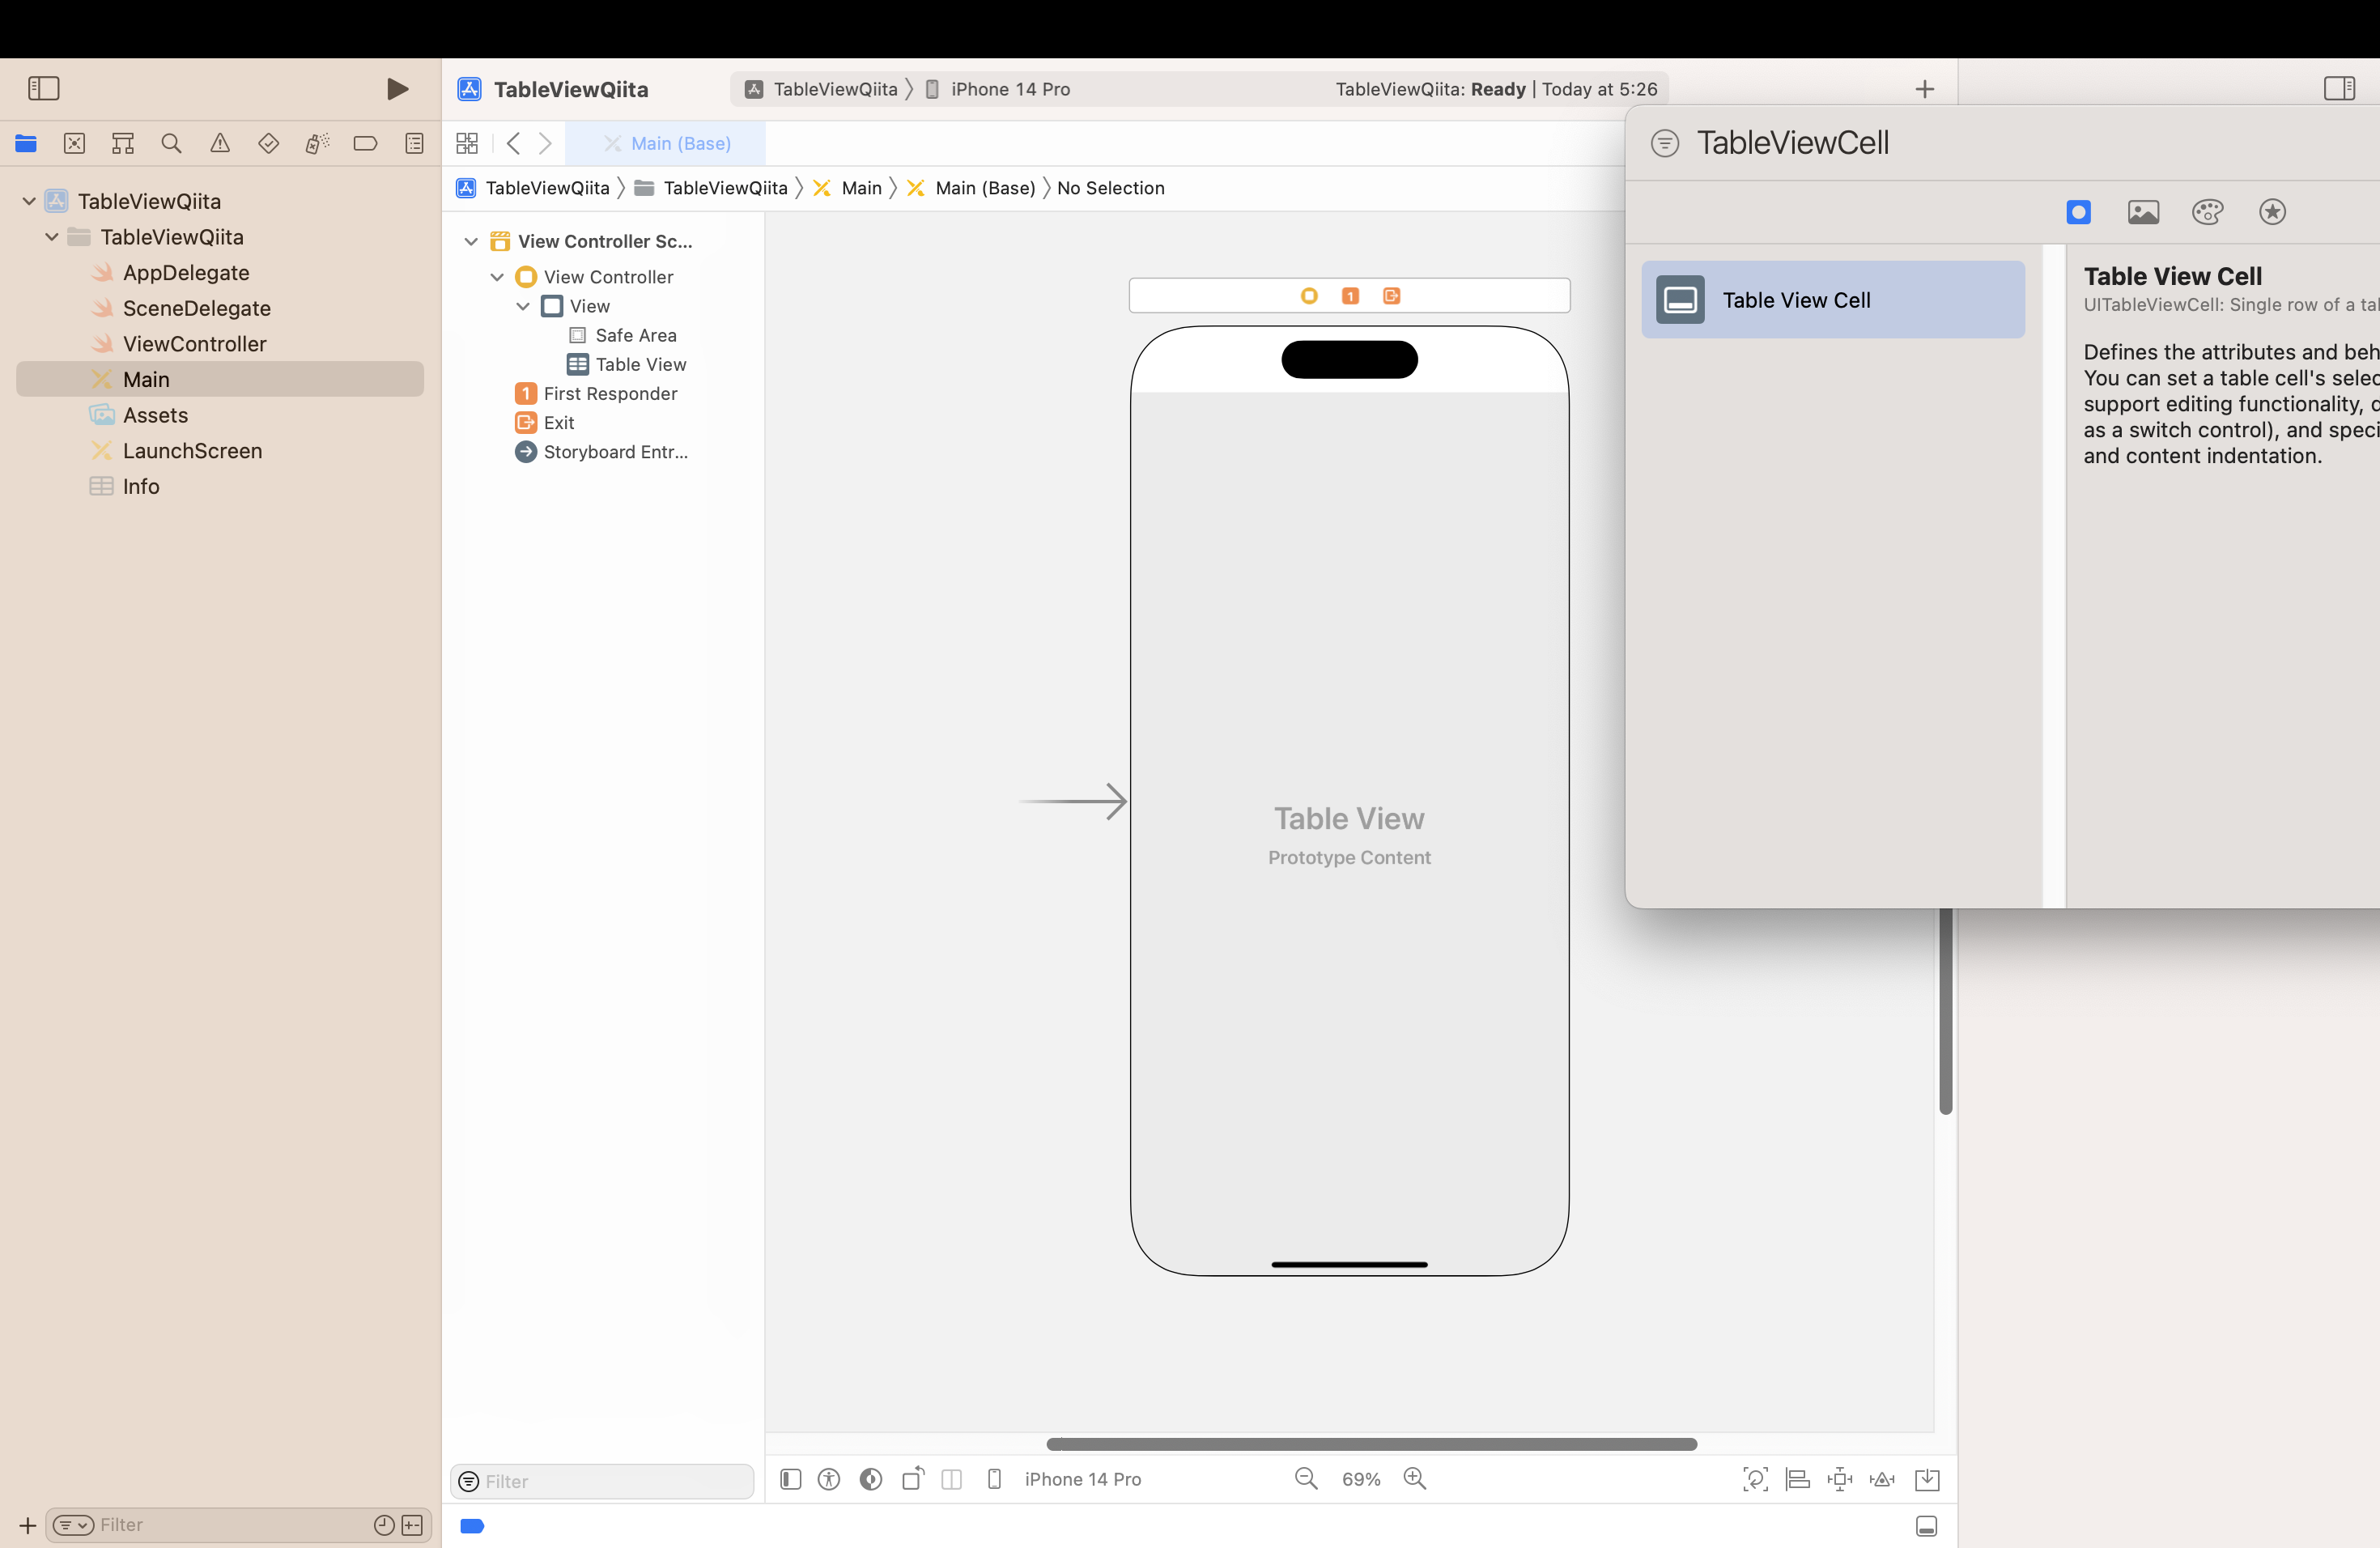The height and width of the screenshot is (1548, 2380).
Task: Collapse the View Controller Scene disclosure
Action: click(x=471, y=241)
